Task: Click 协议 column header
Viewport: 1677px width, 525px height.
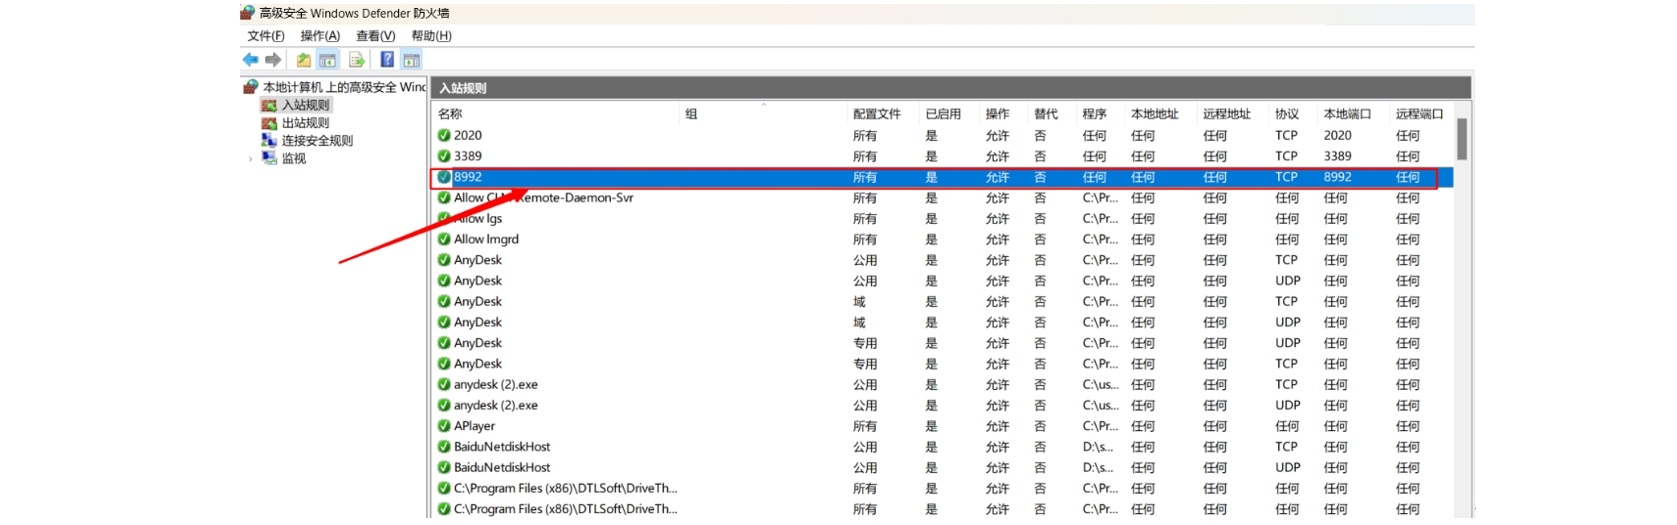Action: (x=1287, y=114)
